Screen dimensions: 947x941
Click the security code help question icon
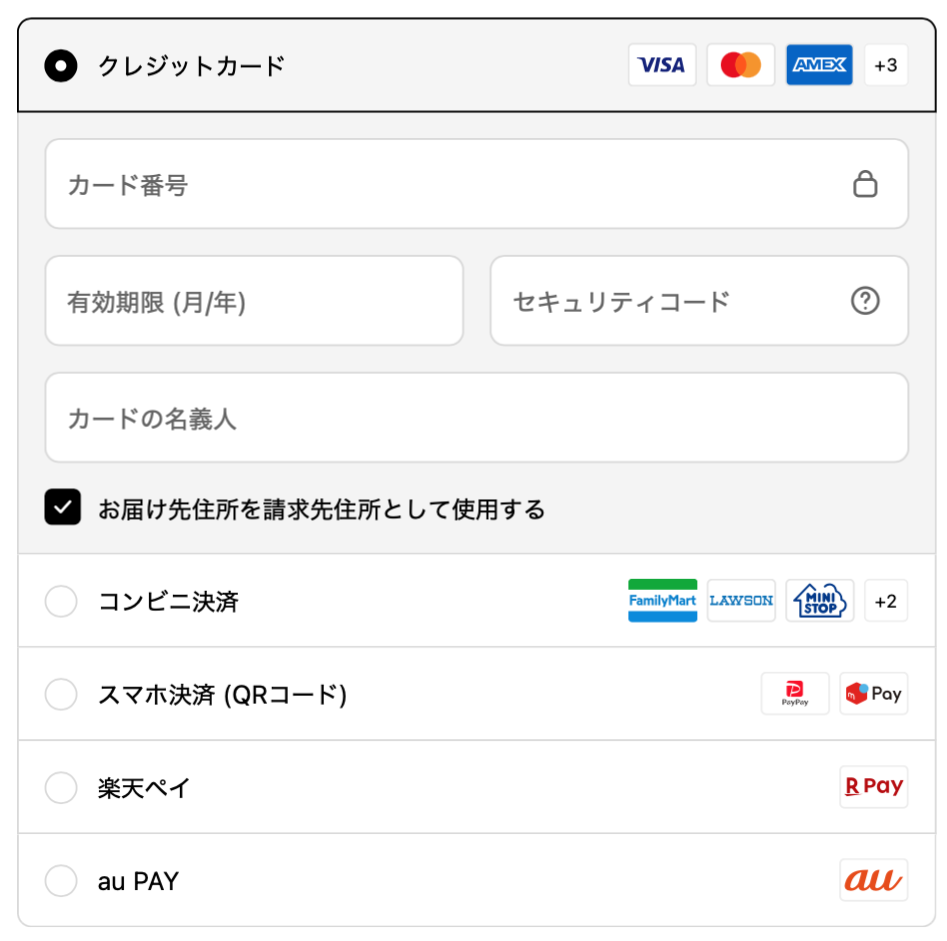tap(865, 301)
